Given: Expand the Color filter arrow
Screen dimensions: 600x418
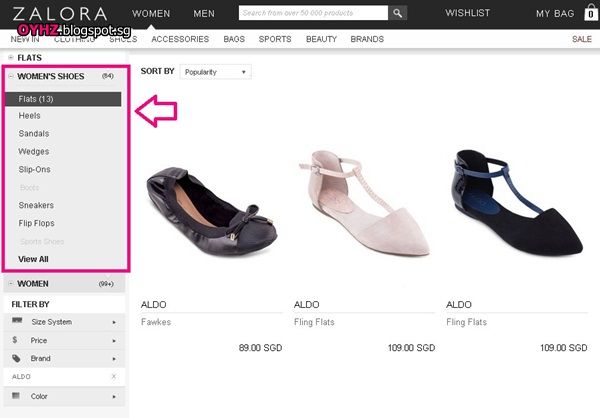Looking at the screenshot, I should pyautogui.click(x=114, y=397).
